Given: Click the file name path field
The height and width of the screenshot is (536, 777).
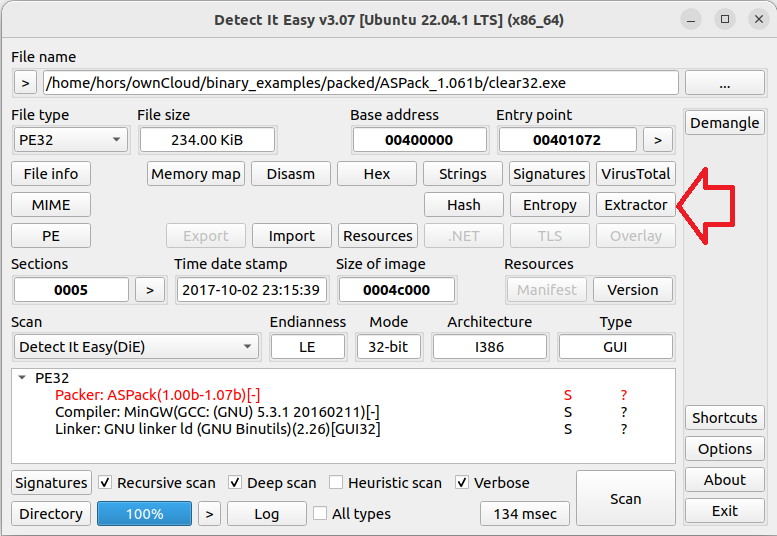Looking at the screenshot, I should (361, 83).
